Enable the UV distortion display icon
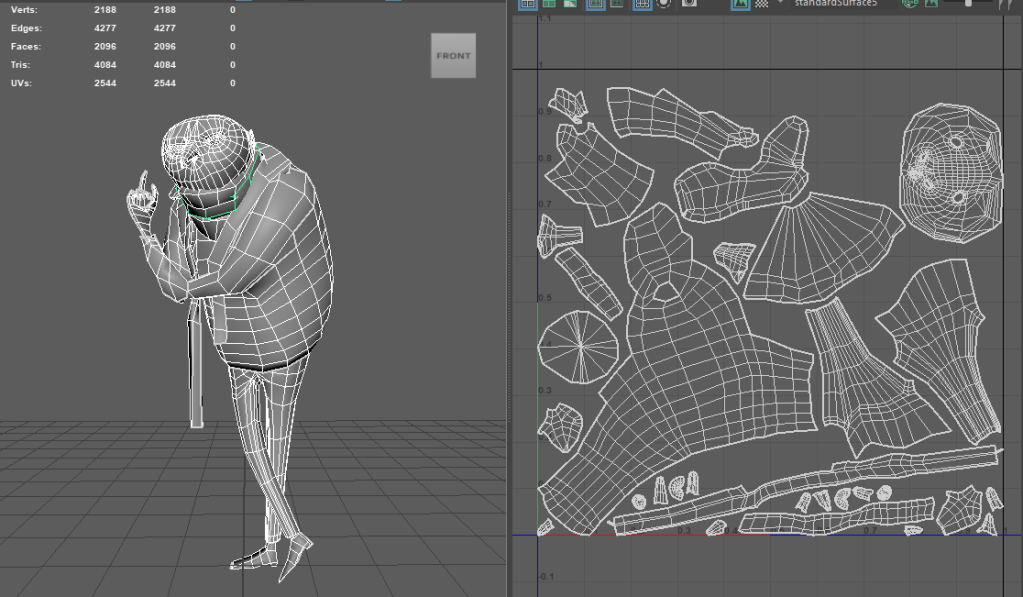Screen dimensions: 1023x597 coord(570,3)
